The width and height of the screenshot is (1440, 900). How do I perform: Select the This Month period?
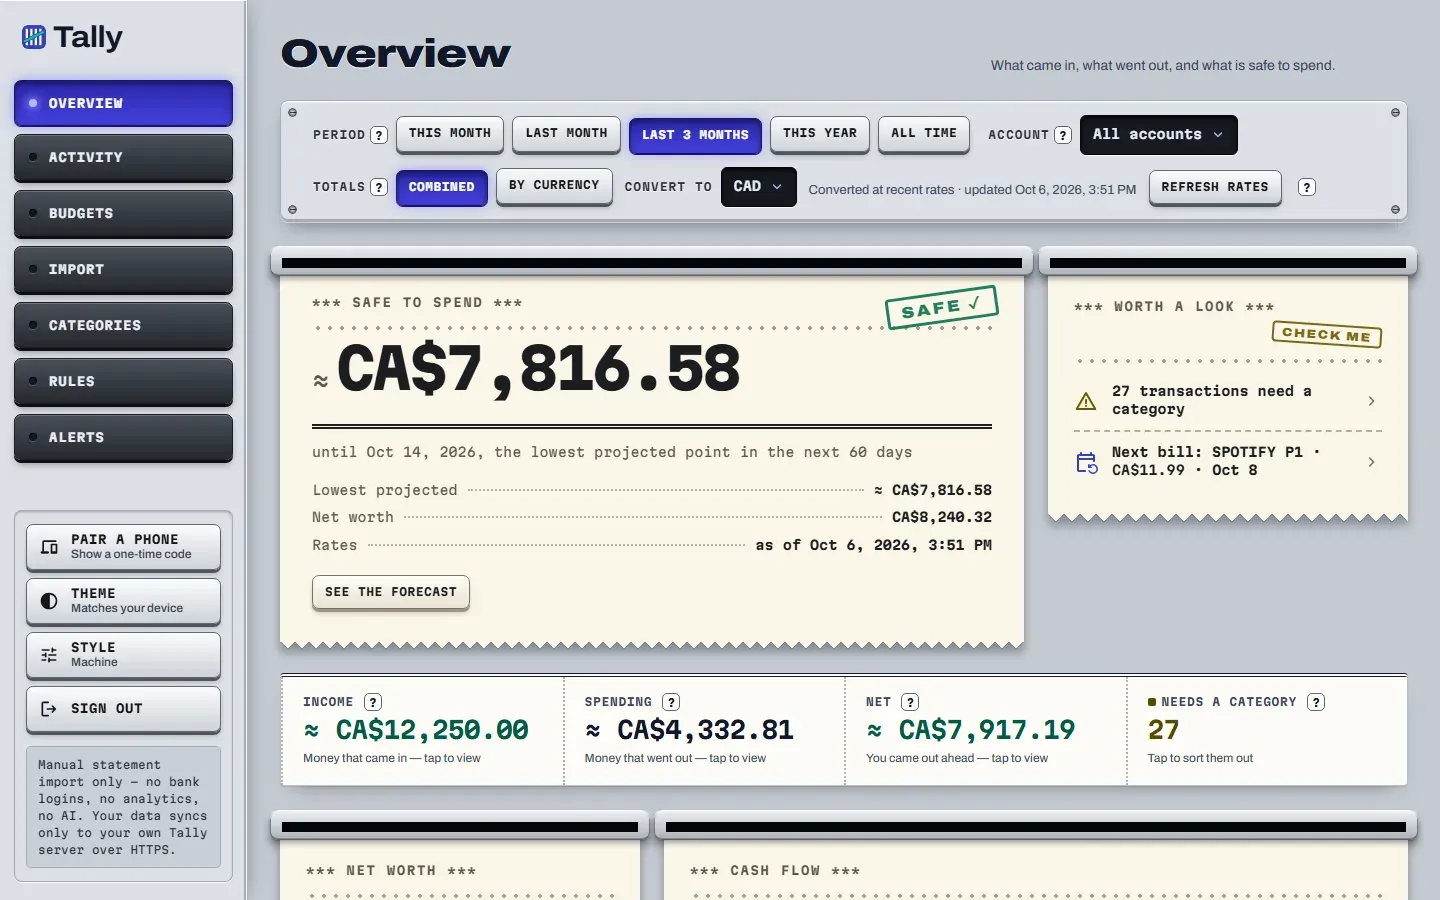pos(450,134)
